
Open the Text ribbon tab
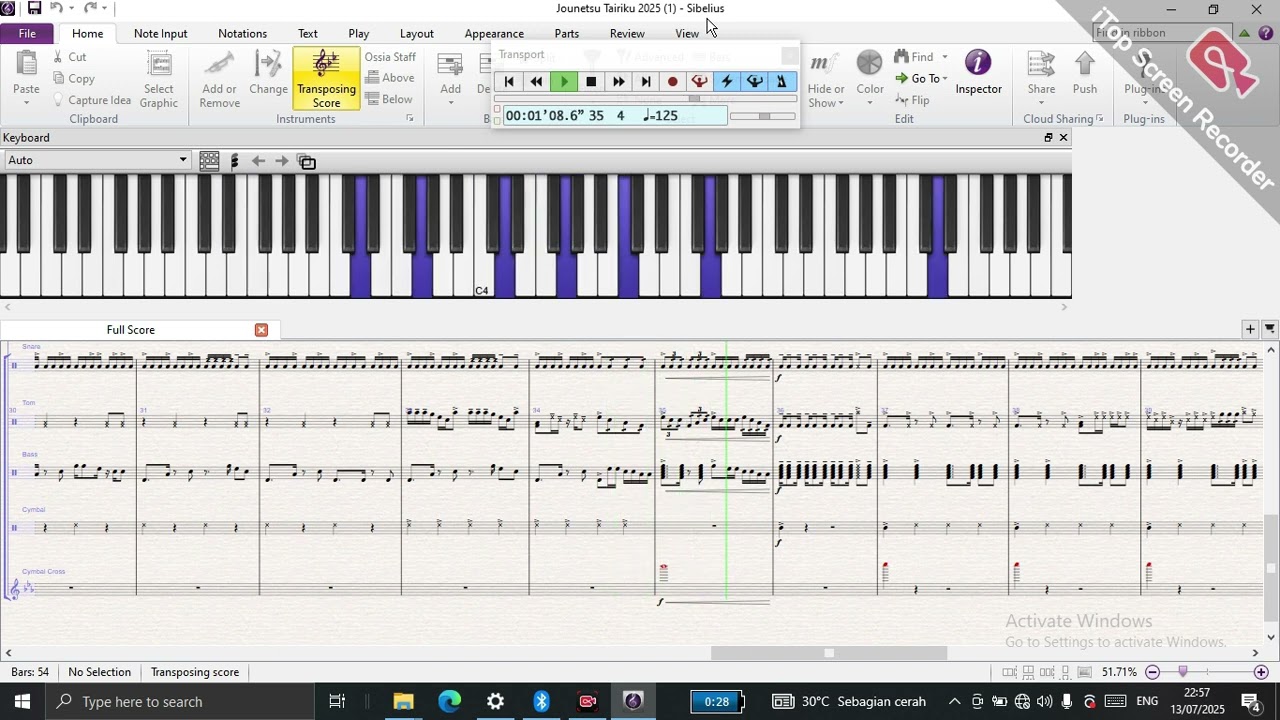tap(308, 34)
